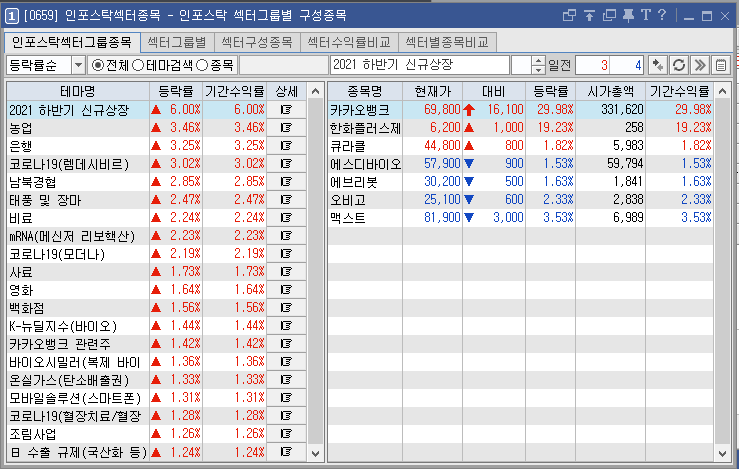Select the 바이오시밀러 theme row
This screenshot has height=469, width=739.
(156, 362)
